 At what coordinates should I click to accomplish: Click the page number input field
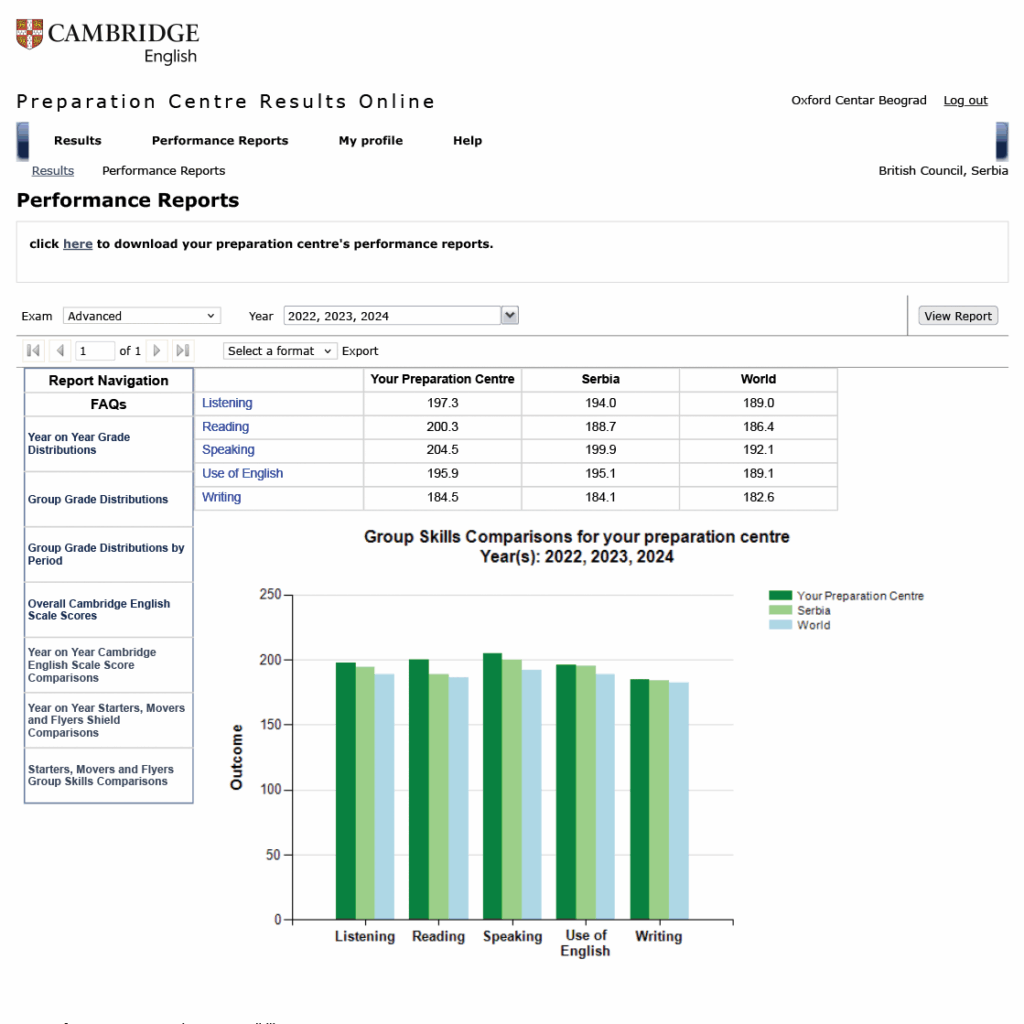tap(95, 351)
